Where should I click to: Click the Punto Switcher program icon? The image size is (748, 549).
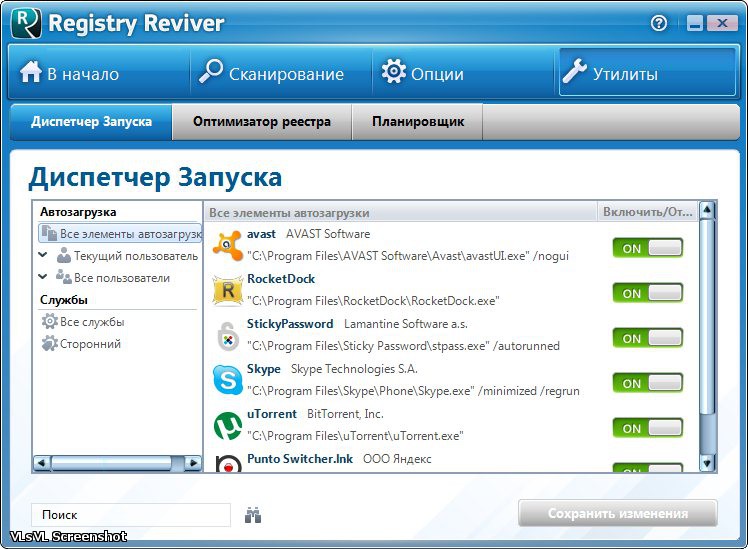[228, 464]
